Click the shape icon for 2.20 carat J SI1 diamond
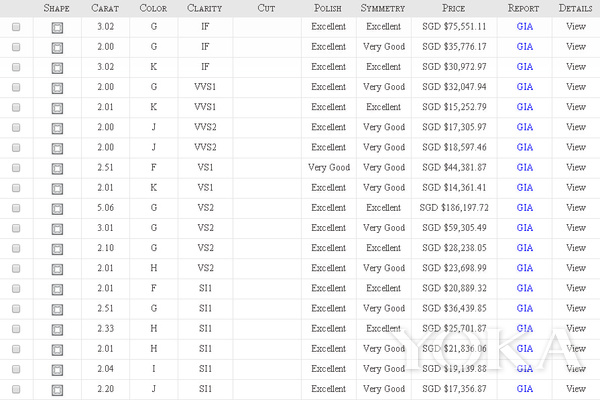 pos(57,389)
